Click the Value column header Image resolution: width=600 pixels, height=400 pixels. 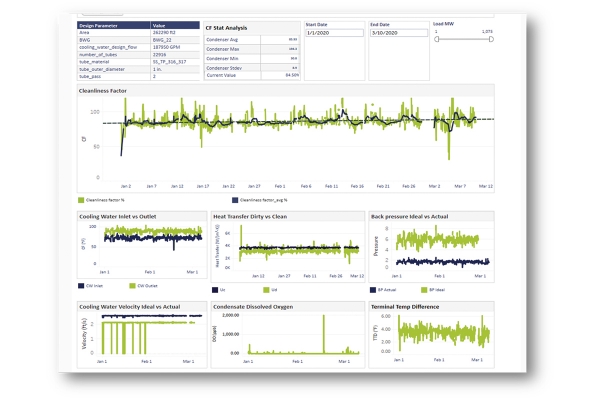175,26
